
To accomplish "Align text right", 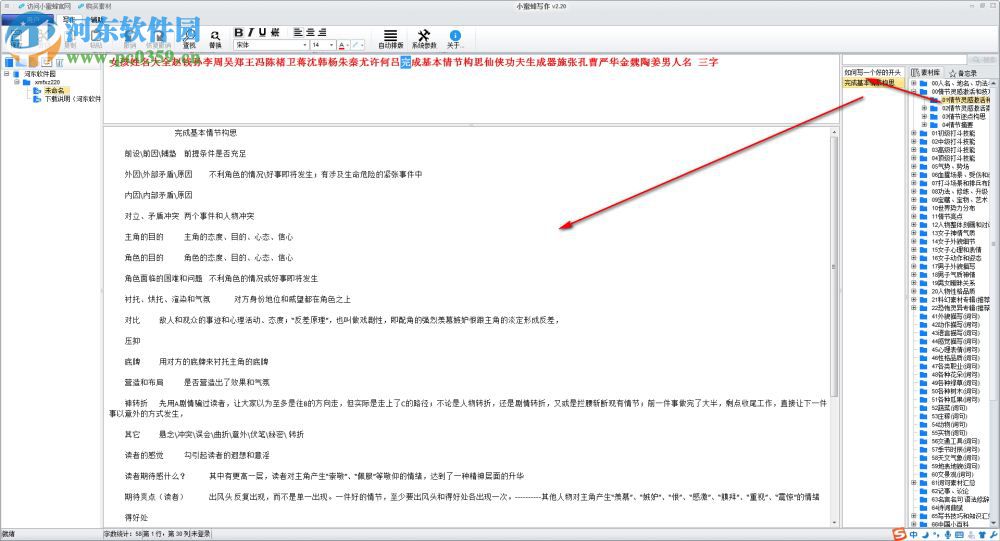I will (322, 33).
